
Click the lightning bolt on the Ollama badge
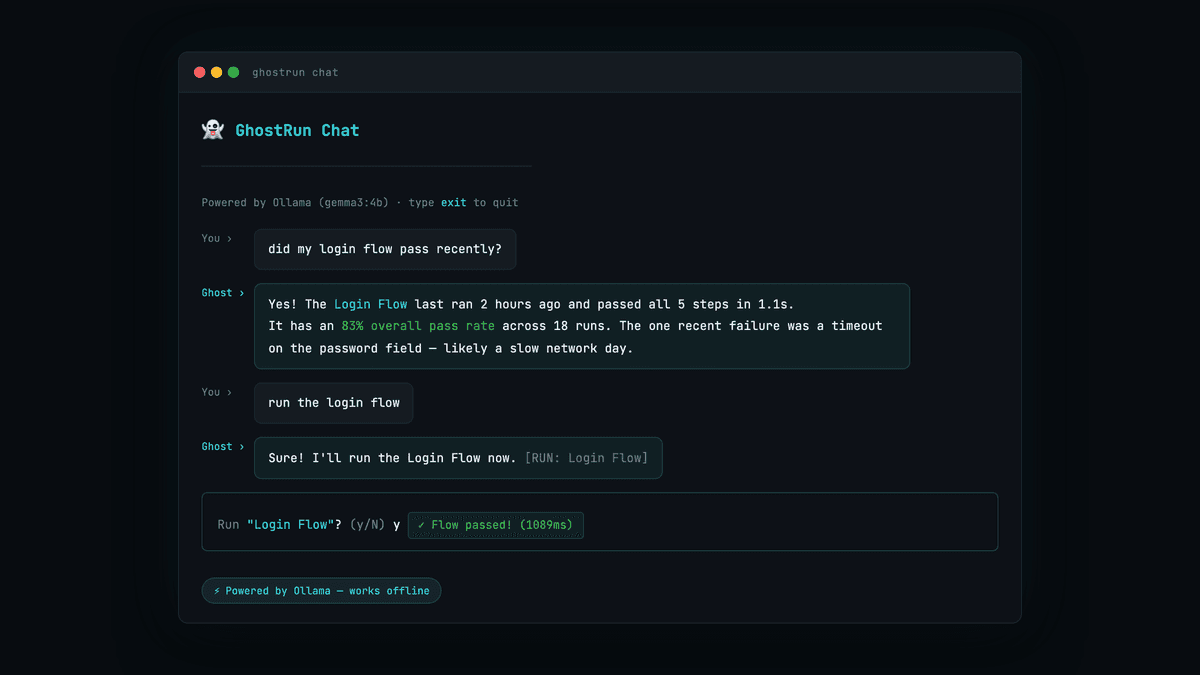coord(216,590)
